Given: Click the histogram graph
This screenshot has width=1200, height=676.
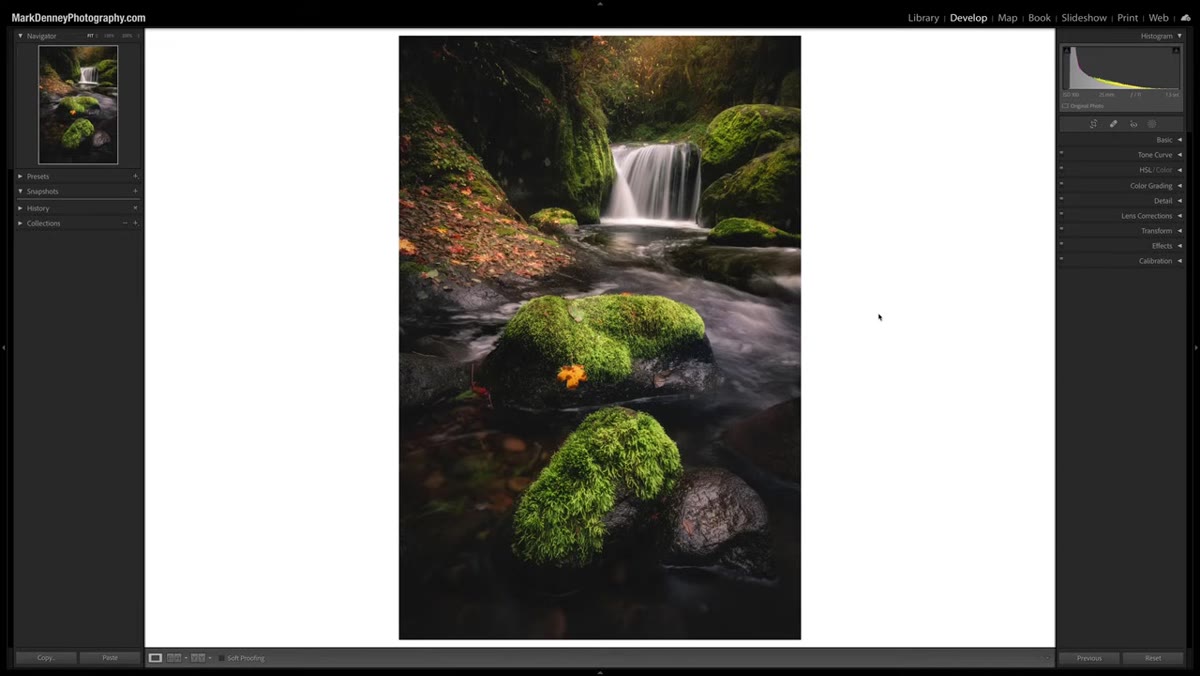Looking at the screenshot, I should click(1121, 68).
